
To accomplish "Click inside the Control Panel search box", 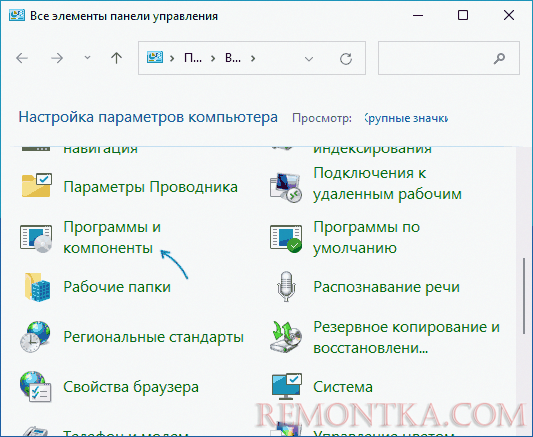I will [x=449, y=58].
